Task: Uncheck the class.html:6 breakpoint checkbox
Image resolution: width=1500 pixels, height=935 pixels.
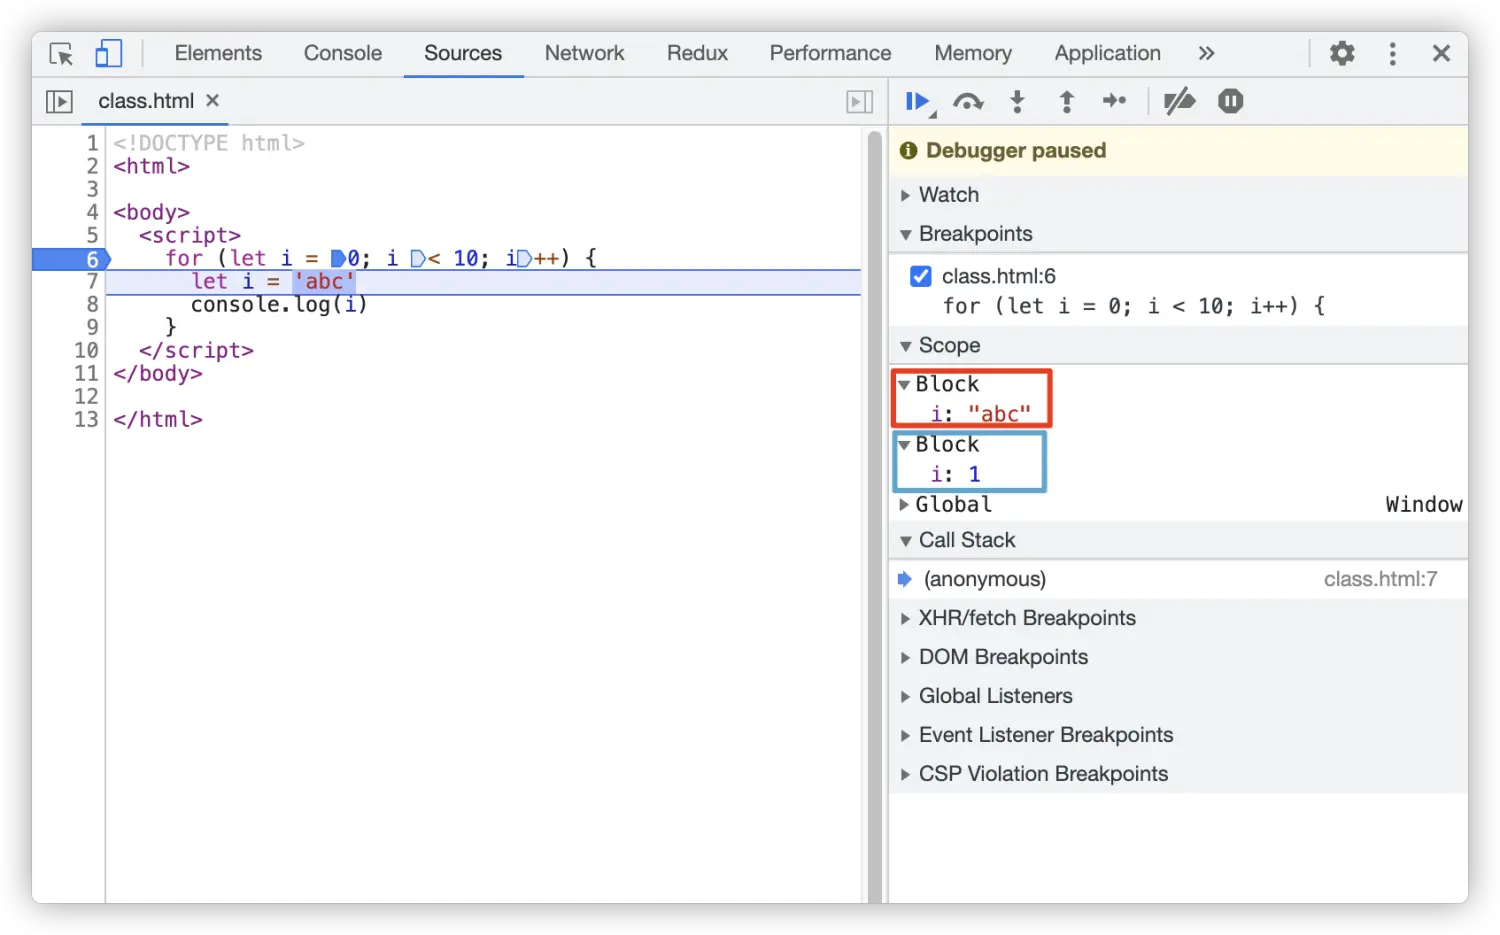Action: [x=921, y=276]
